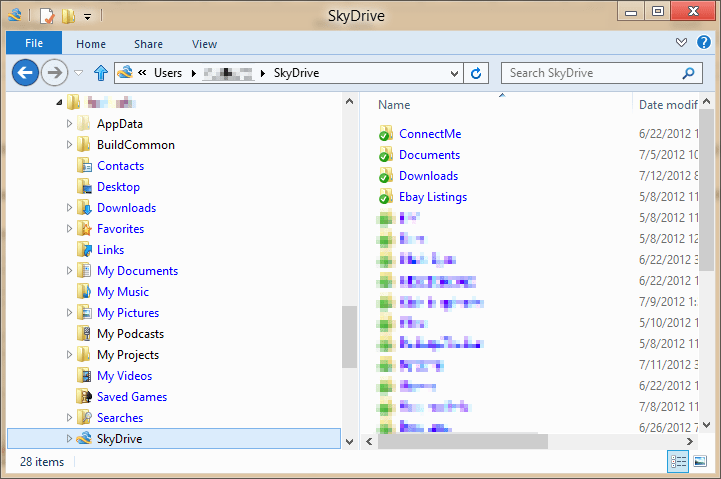Open address bar history dropdown

coord(454,74)
